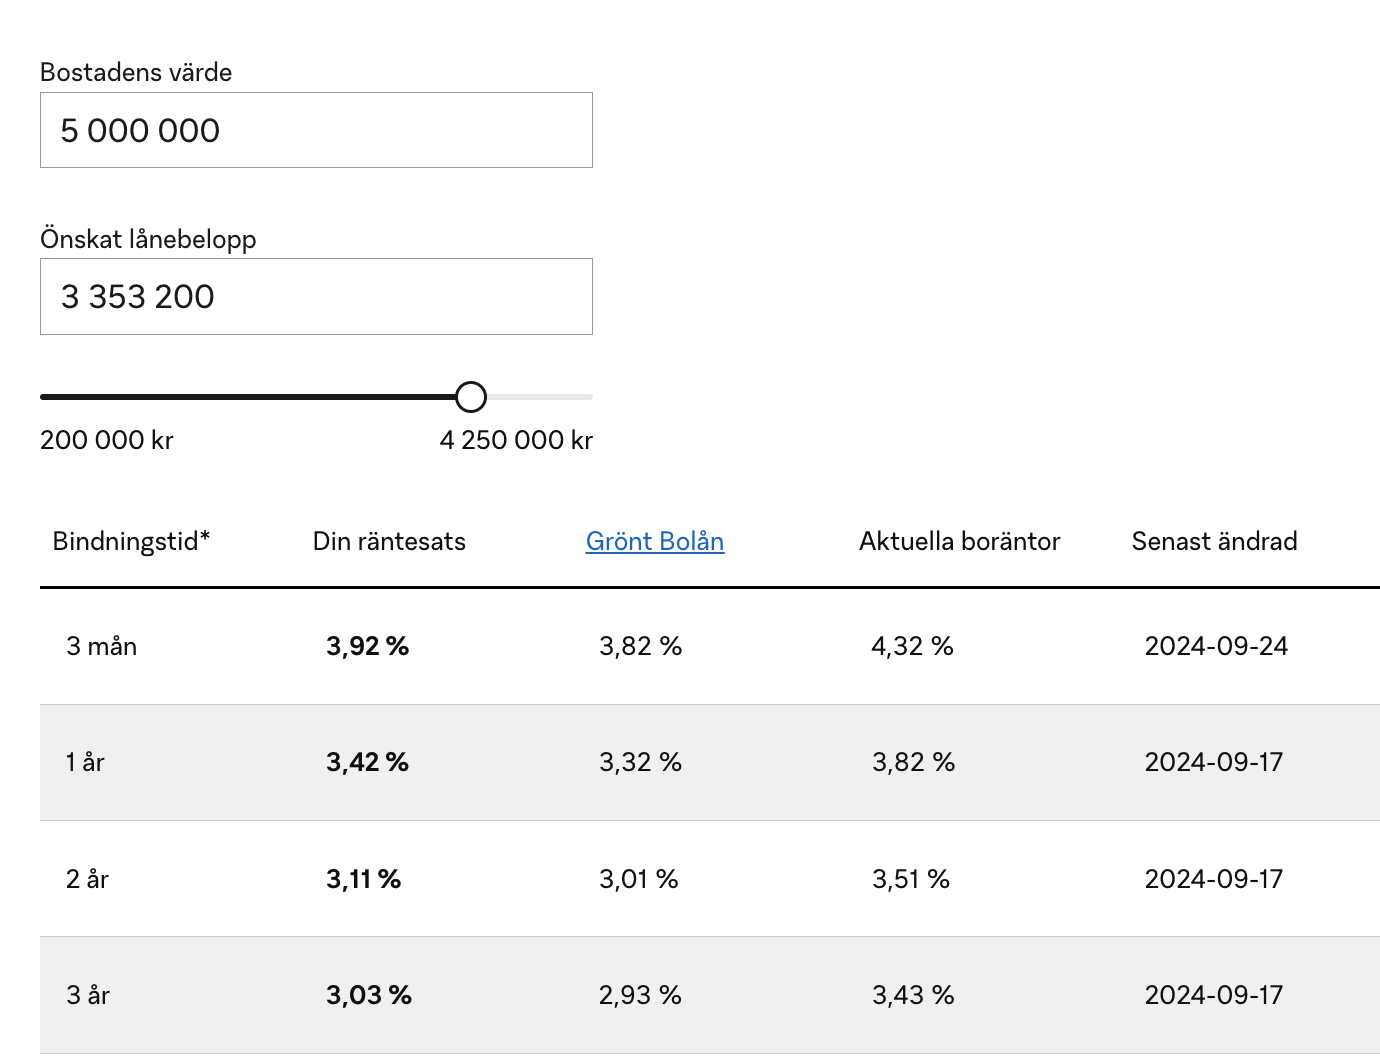Click the 4 250 000 kr maximum label
The image size is (1380, 1056).
516,440
